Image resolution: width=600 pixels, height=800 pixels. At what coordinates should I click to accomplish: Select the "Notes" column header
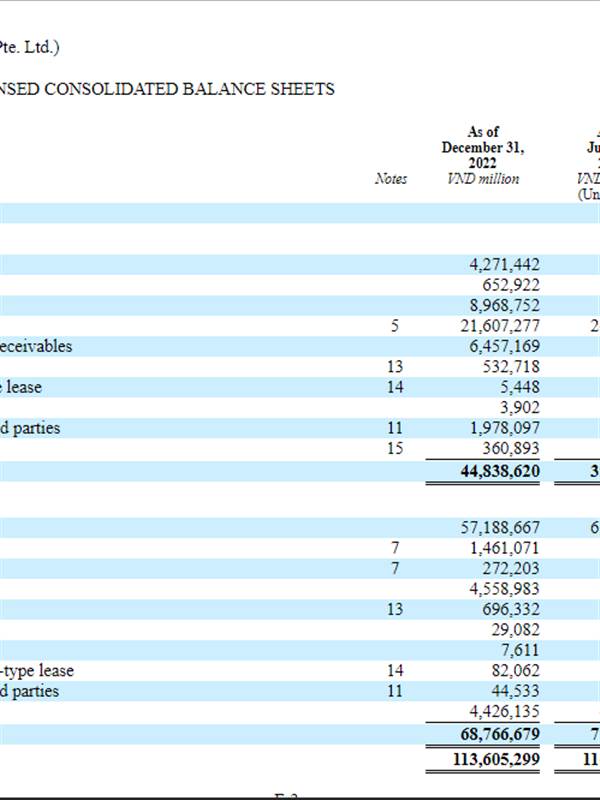pos(390,178)
